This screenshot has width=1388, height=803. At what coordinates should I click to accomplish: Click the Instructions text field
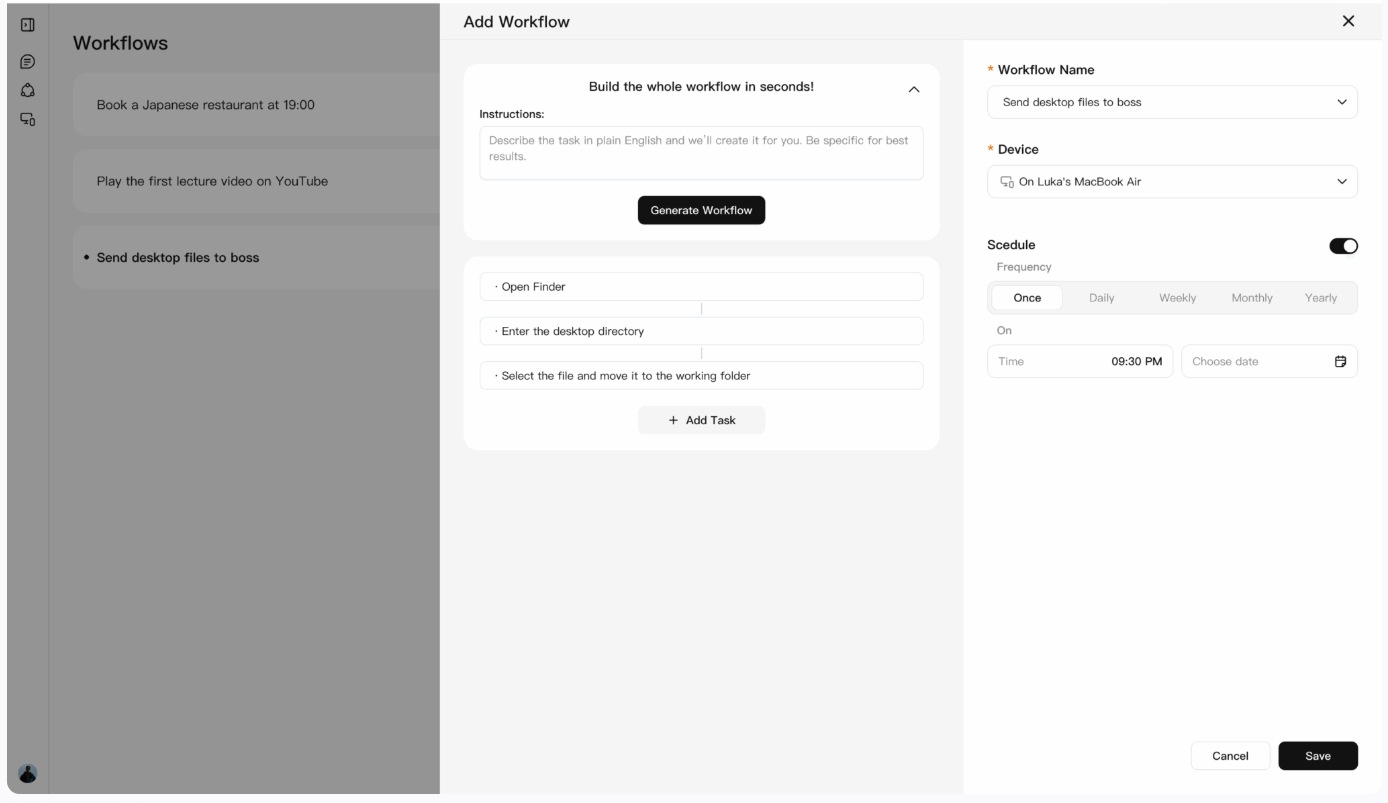701,153
